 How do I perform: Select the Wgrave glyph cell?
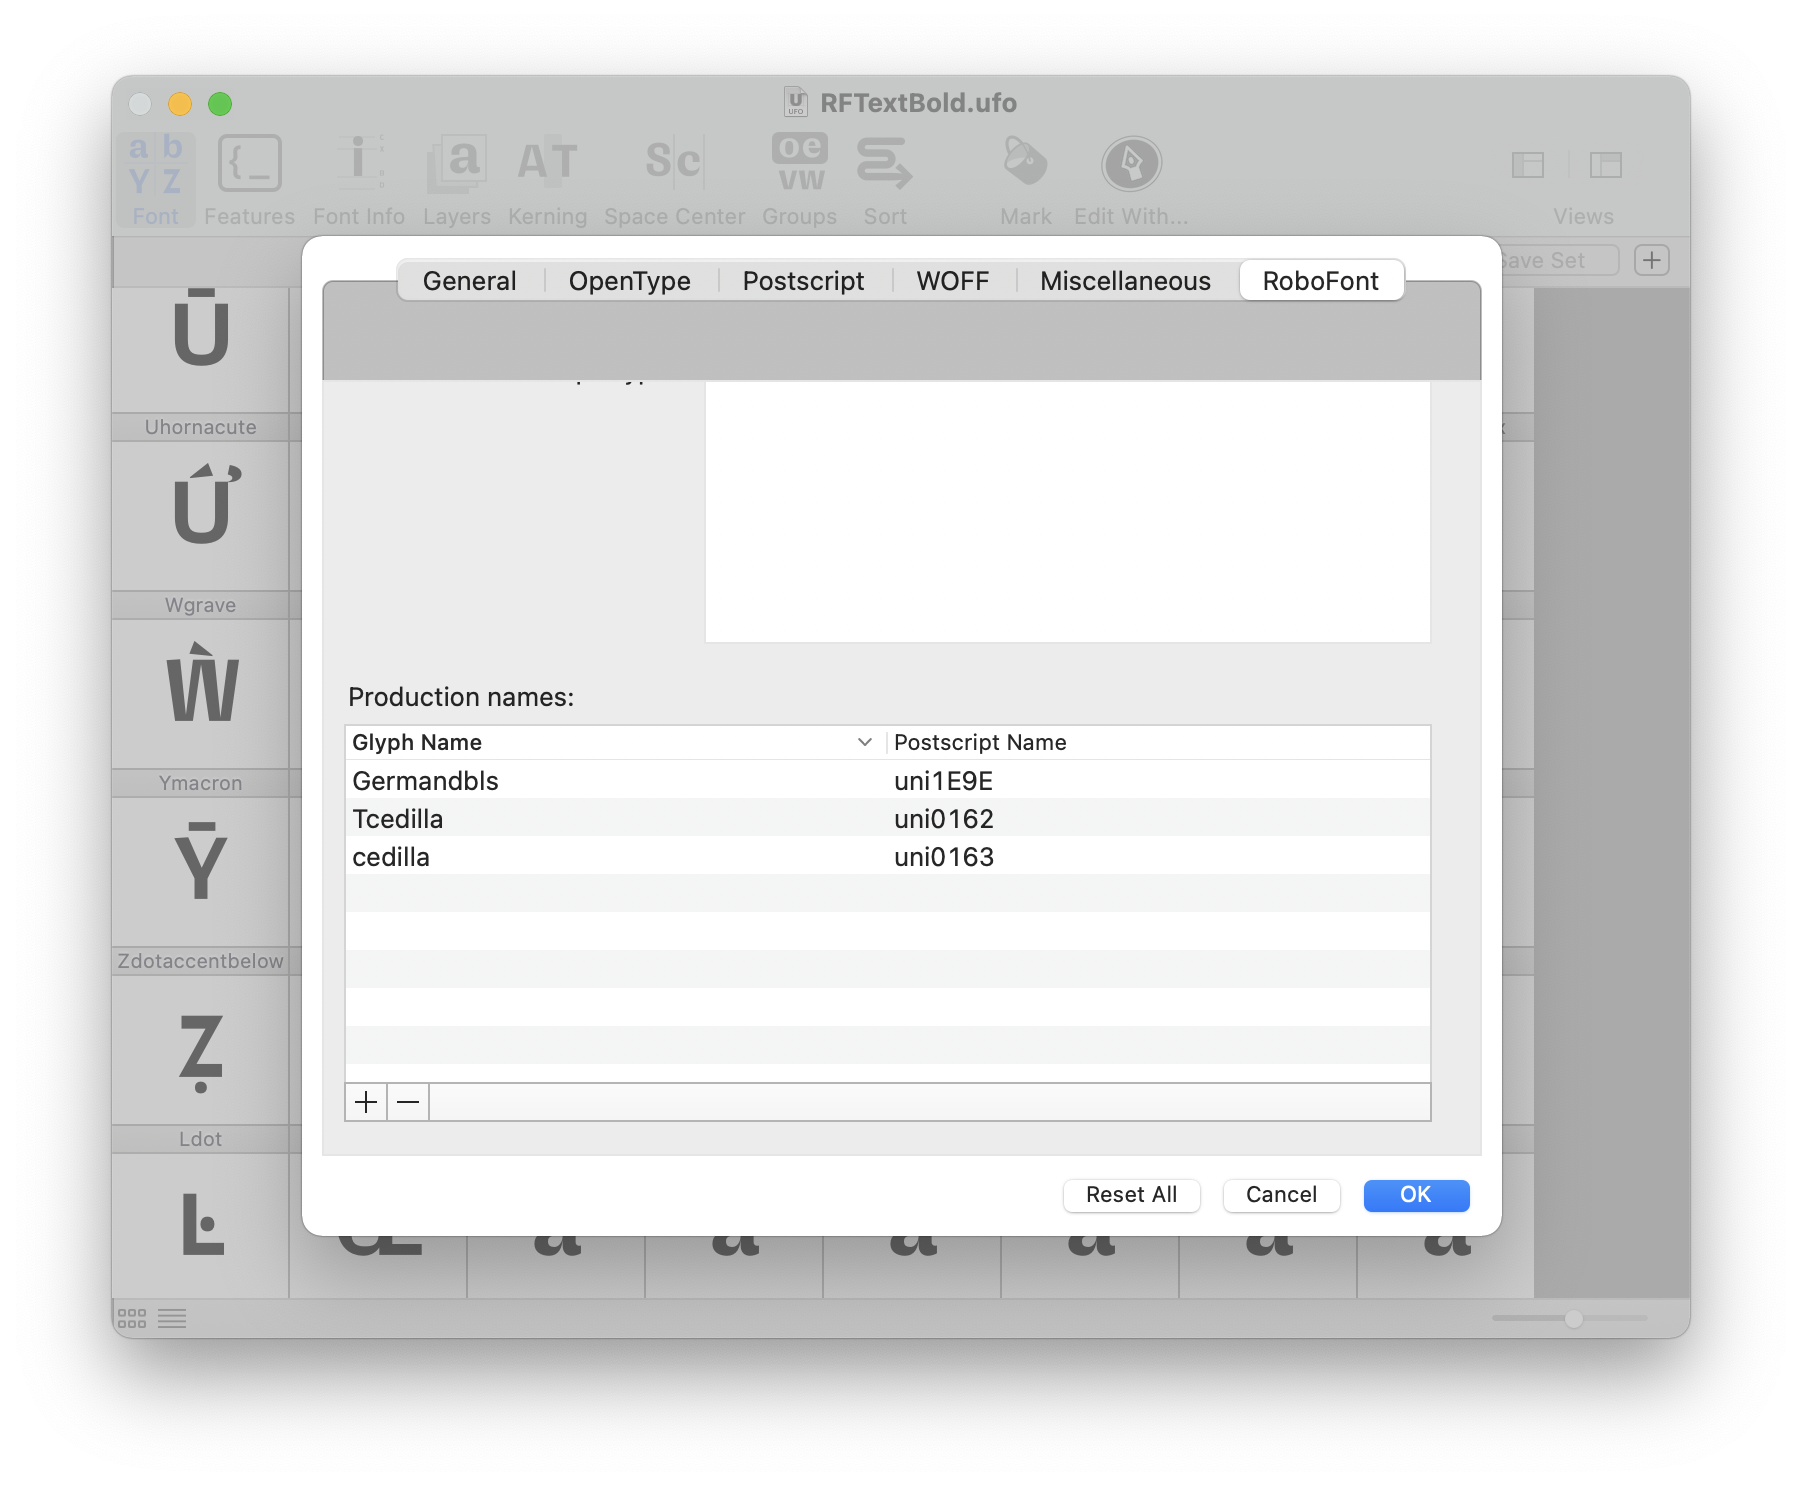(x=201, y=681)
